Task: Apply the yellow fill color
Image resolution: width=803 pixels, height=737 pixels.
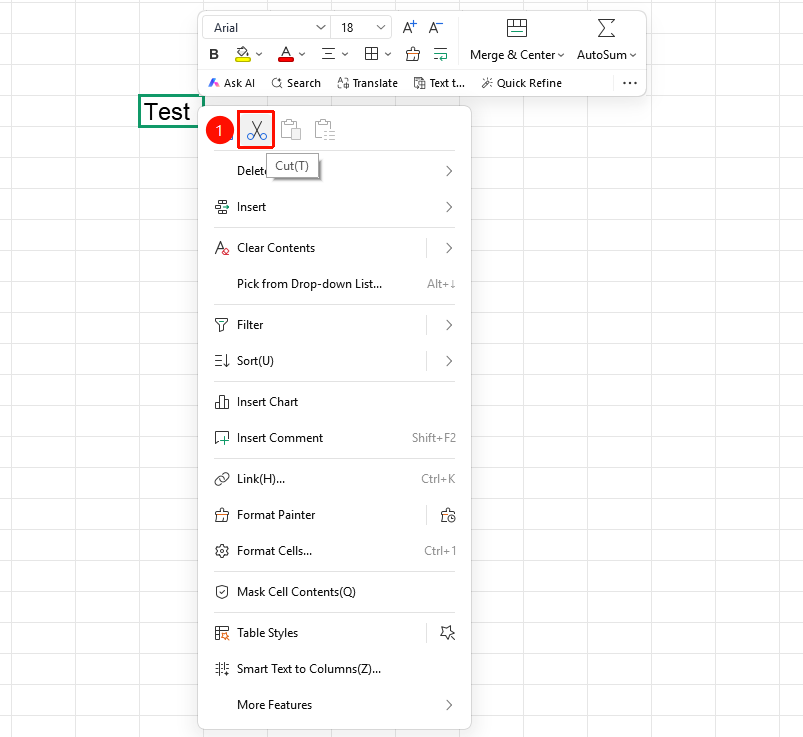Action: pos(243,54)
